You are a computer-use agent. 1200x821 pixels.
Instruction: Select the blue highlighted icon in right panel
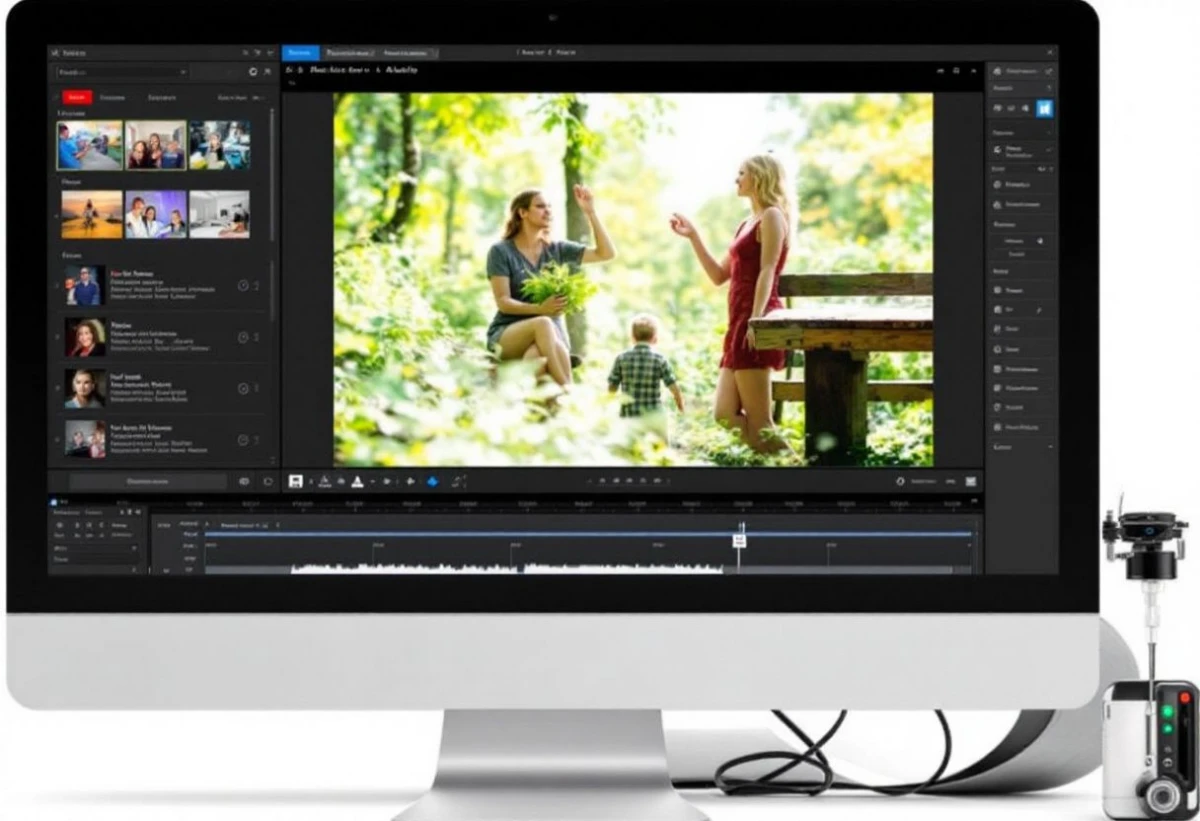[1045, 108]
